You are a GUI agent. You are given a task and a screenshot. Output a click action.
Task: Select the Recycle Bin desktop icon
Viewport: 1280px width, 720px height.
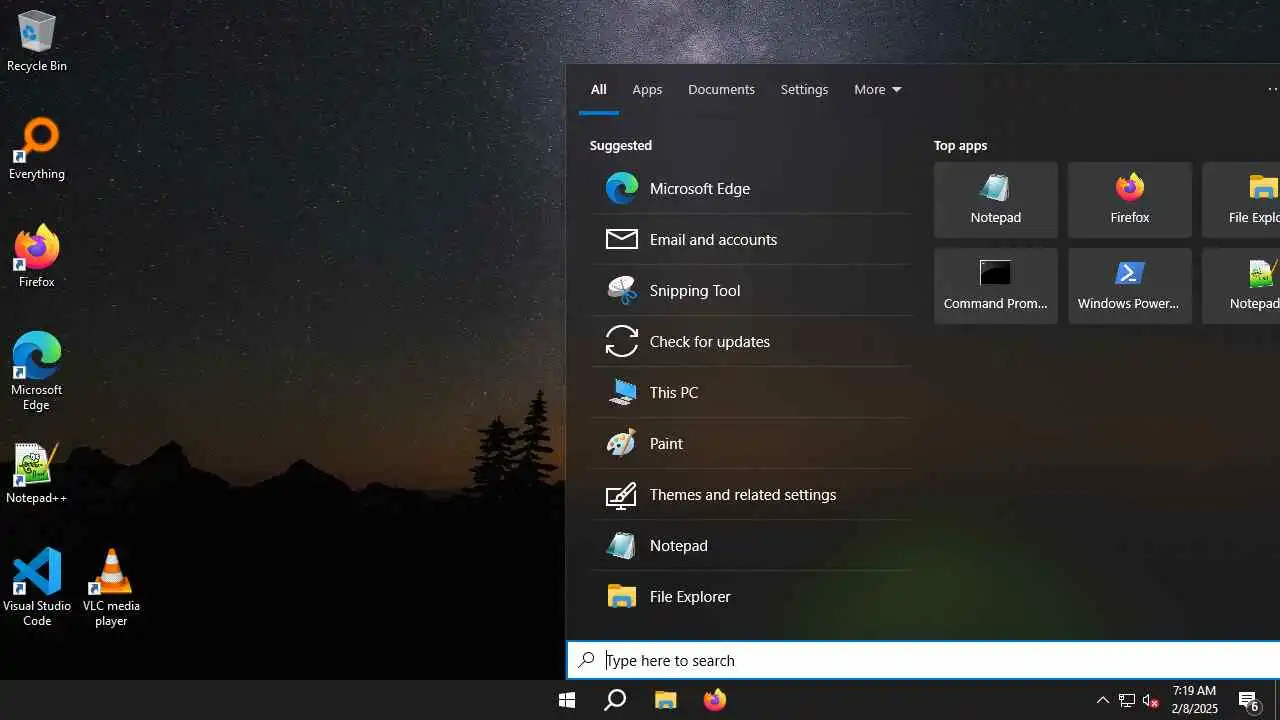(37, 42)
